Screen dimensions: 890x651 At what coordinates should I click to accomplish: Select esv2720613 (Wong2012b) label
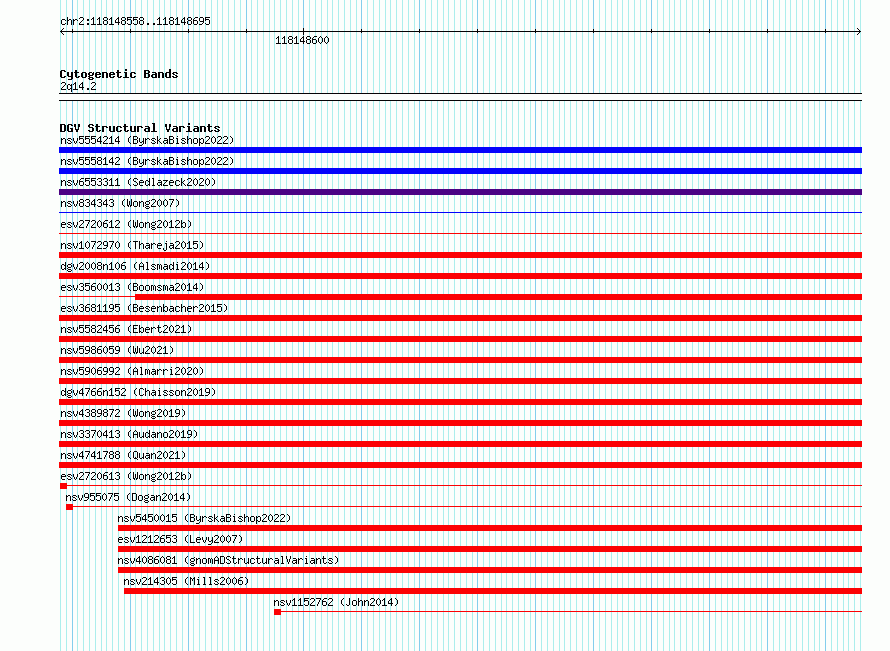click(126, 476)
